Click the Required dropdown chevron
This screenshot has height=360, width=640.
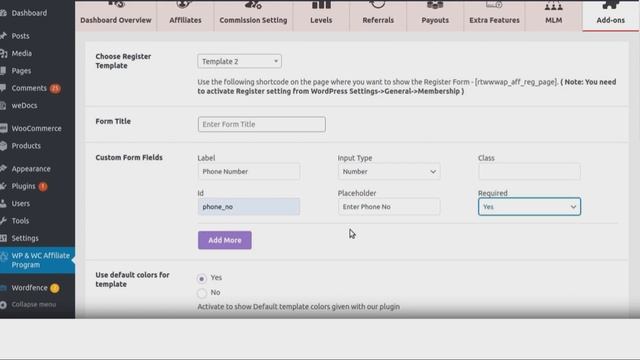click(573, 207)
